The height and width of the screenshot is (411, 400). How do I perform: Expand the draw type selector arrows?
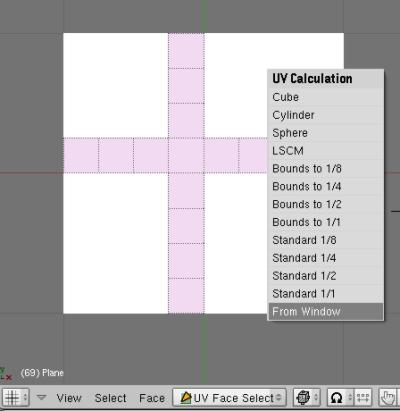tap(316, 397)
